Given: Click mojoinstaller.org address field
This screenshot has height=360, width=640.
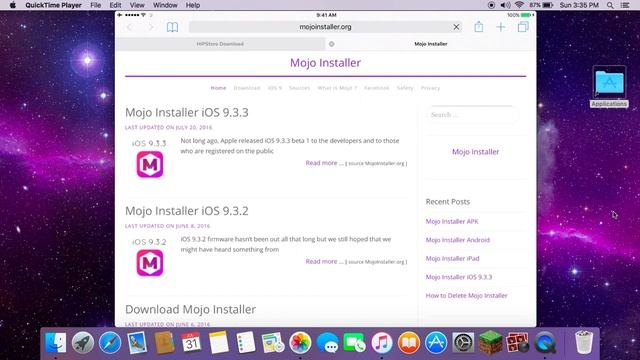Looking at the screenshot, I should (x=325, y=27).
